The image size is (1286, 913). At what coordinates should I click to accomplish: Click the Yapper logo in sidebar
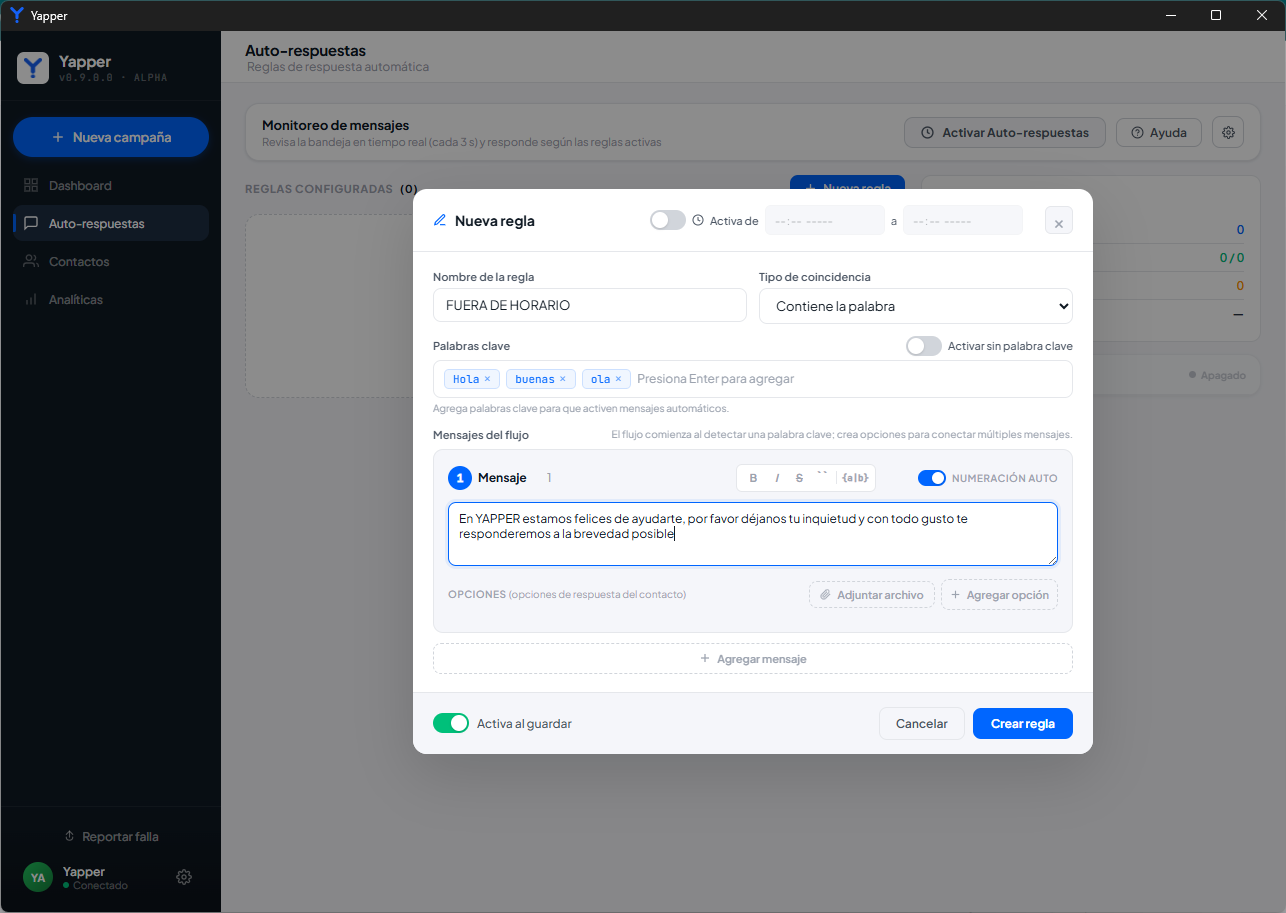pos(34,68)
